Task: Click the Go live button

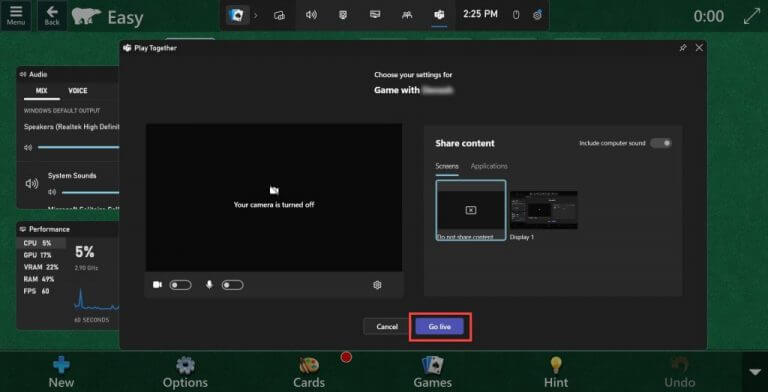Action: [x=439, y=326]
